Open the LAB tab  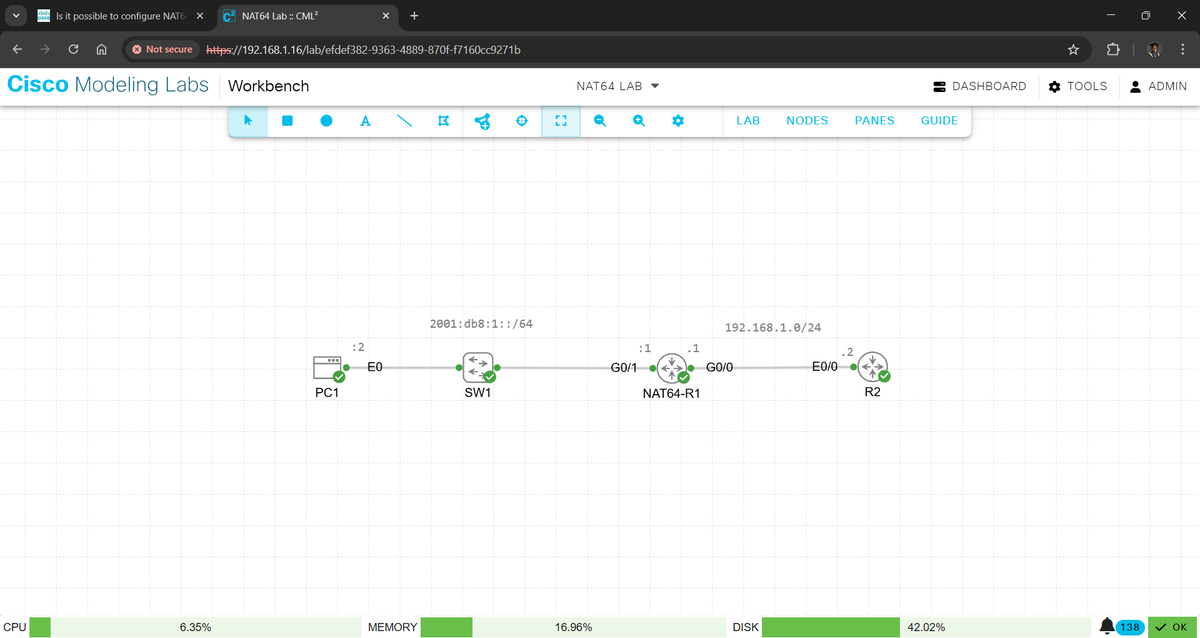pyautogui.click(x=748, y=121)
